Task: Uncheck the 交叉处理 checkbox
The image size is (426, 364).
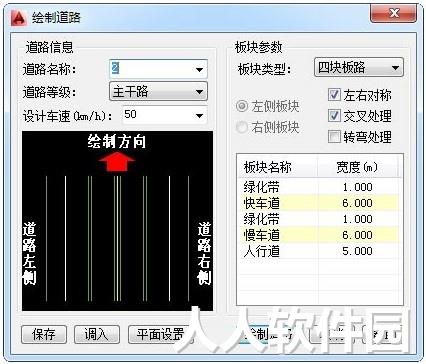Action: 334,116
